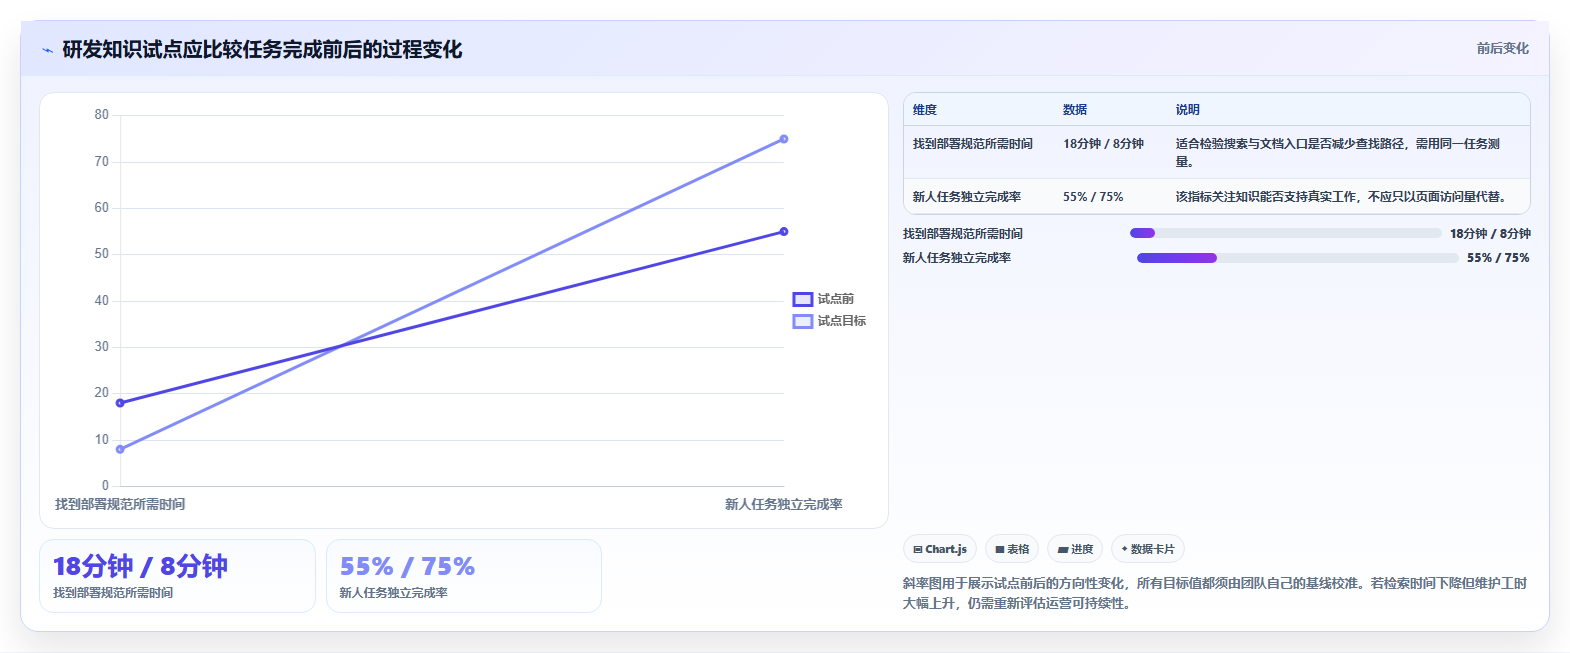Click the 维度 column header
1570x653 pixels.
925,110
